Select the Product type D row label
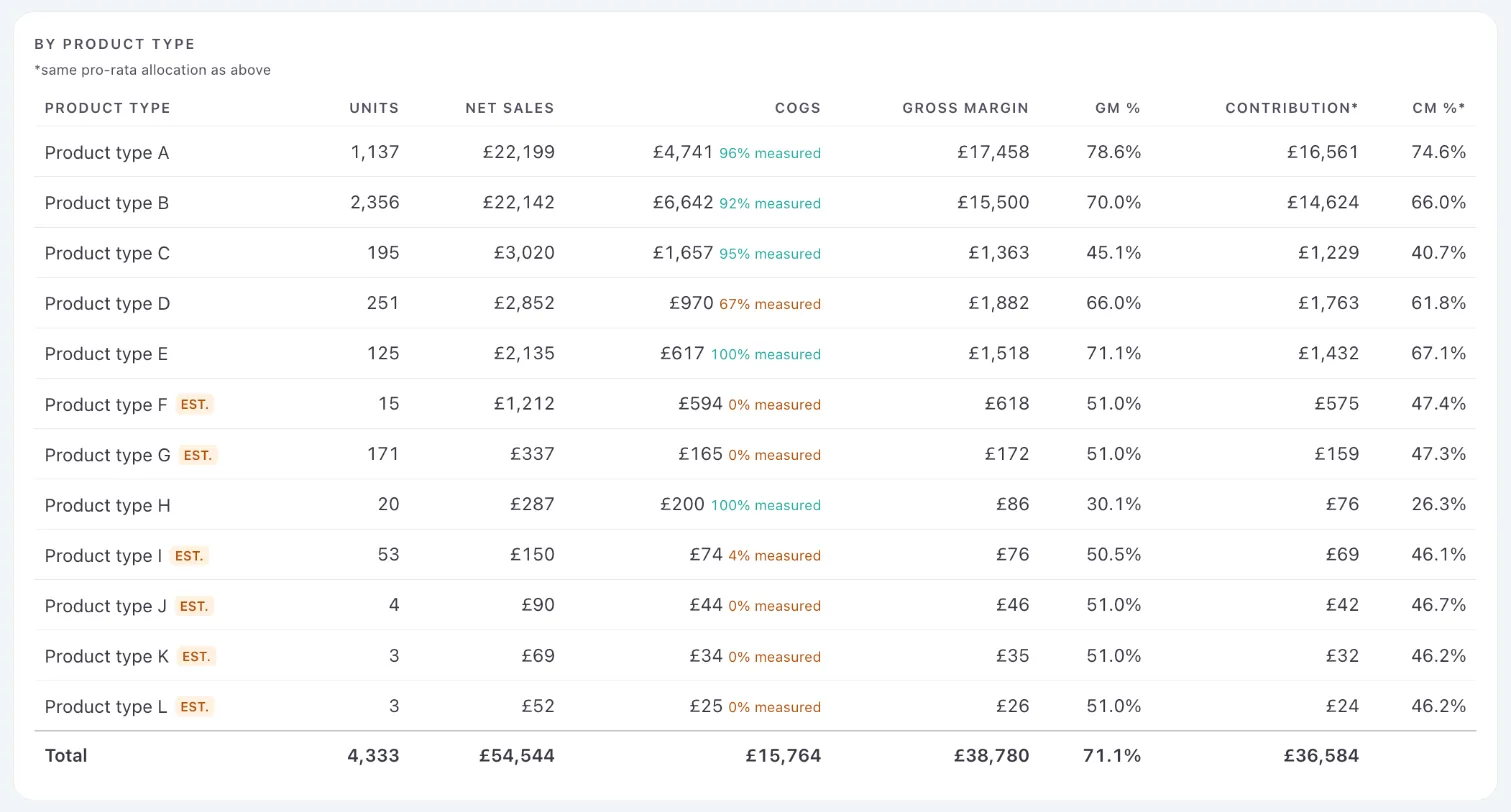Viewport: 1511px width, 812px height. 107,303
